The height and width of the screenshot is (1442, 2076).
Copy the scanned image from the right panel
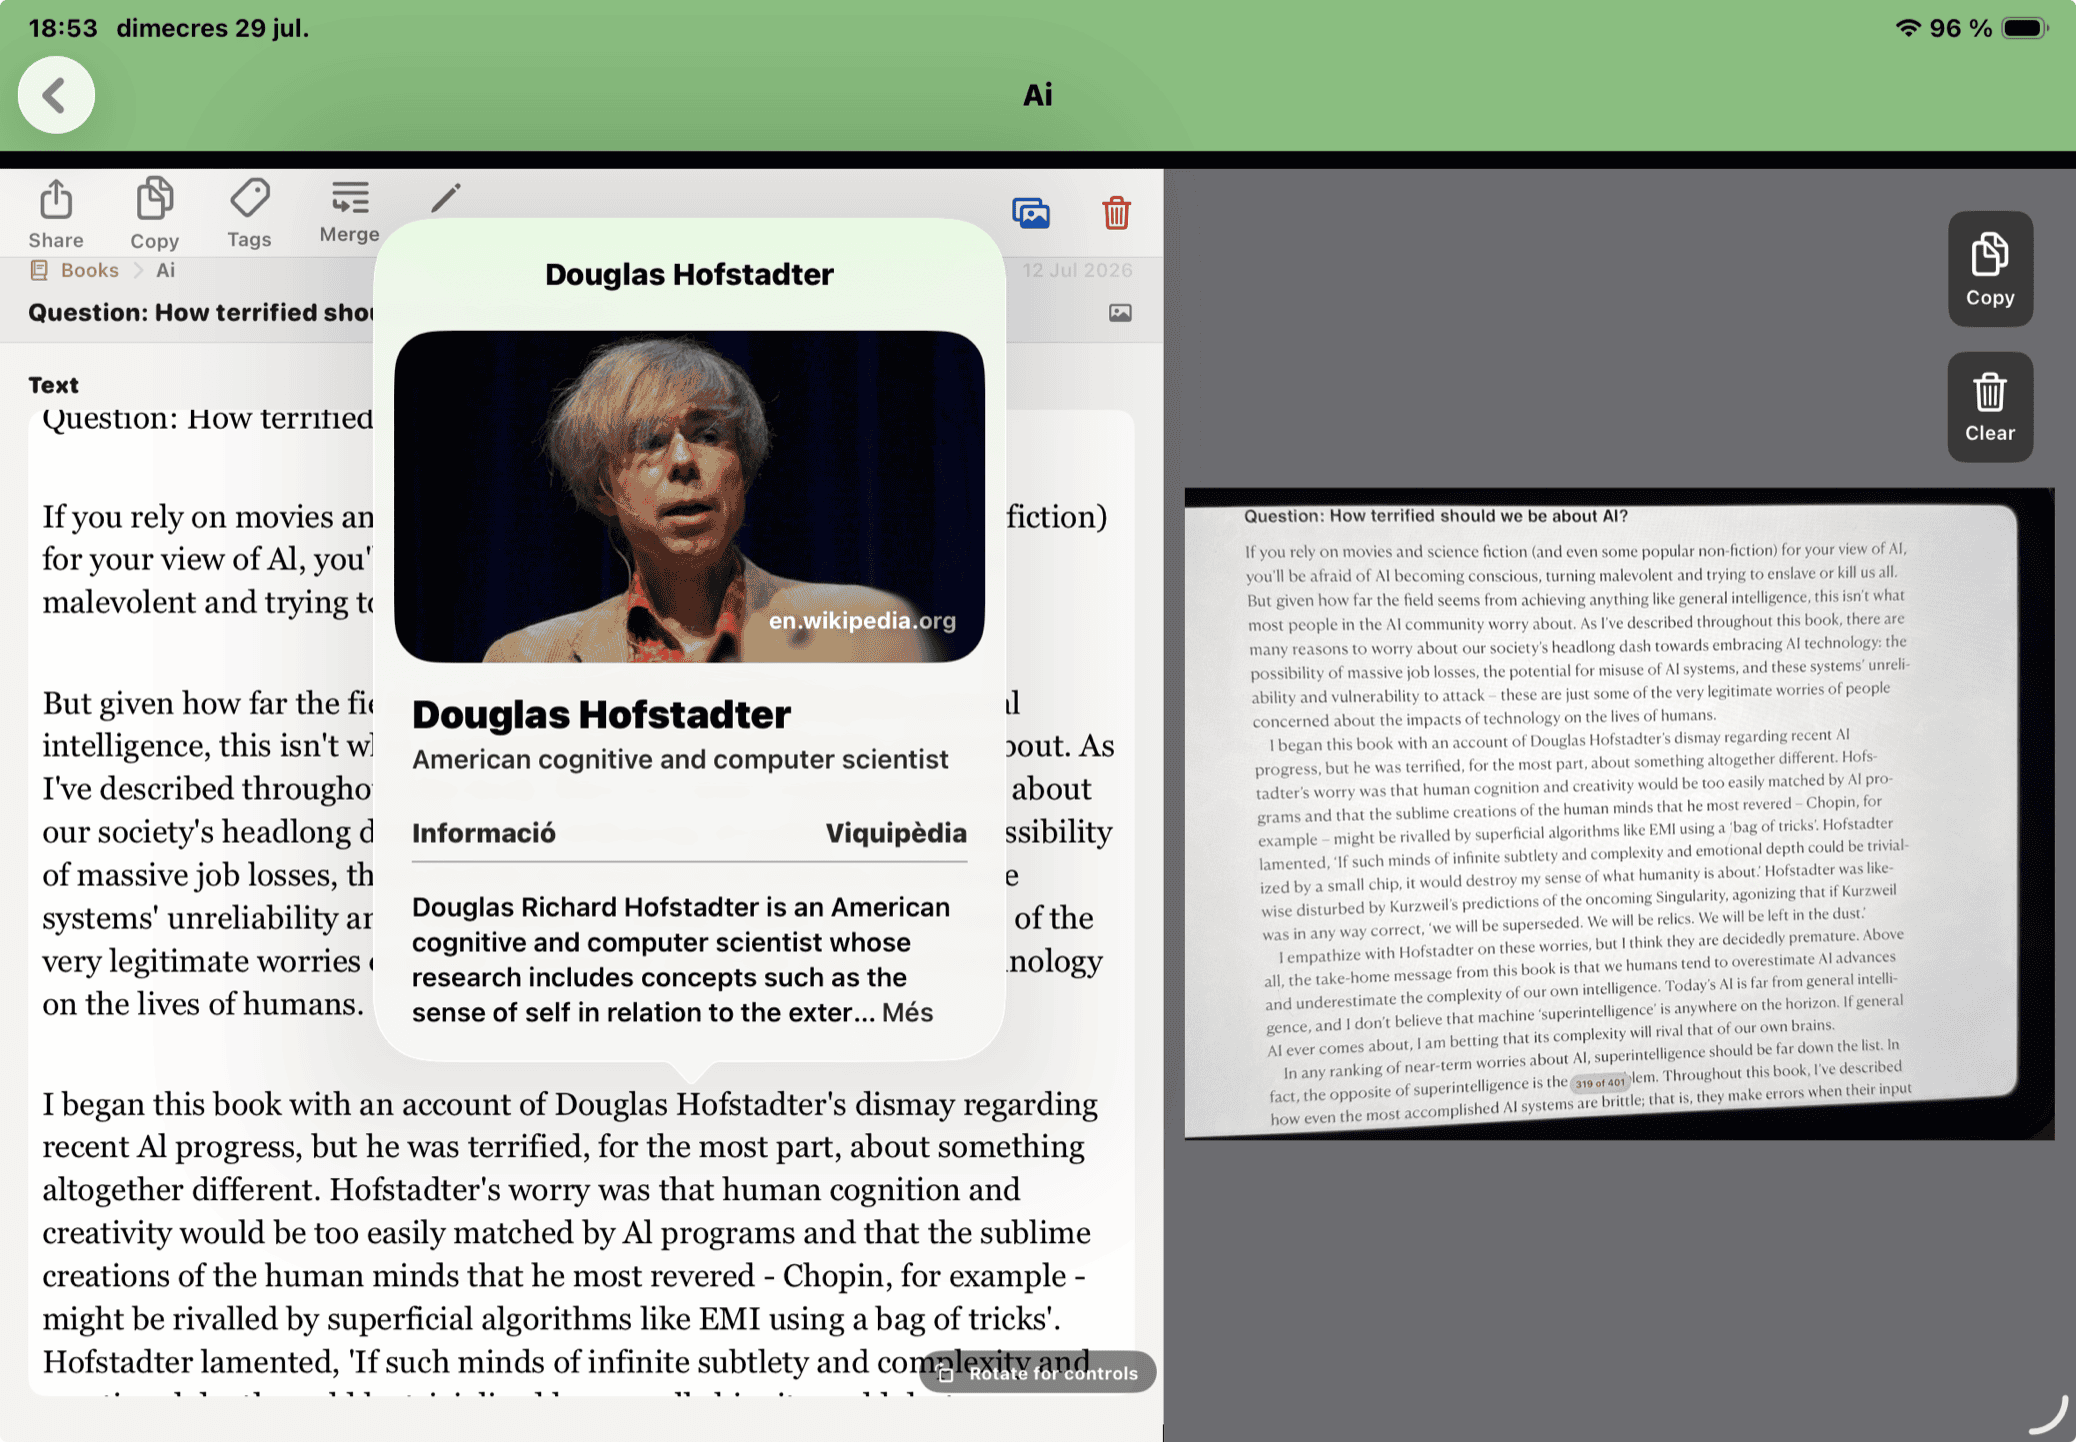click(x=1990, y=269)
